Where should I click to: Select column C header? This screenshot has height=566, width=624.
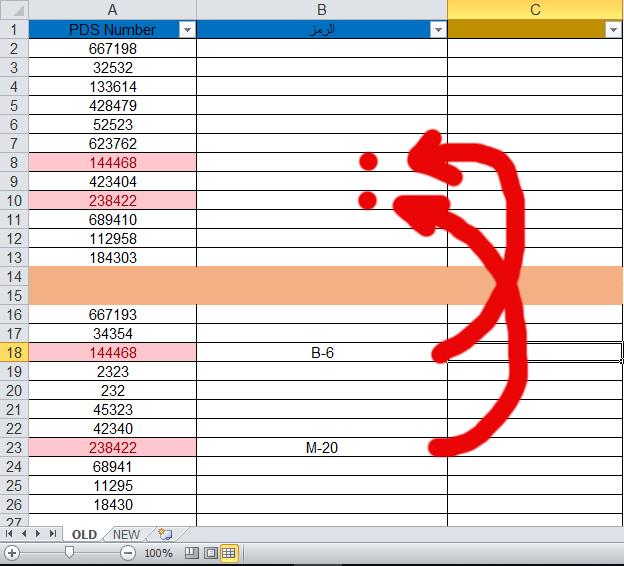pos(535,10)
